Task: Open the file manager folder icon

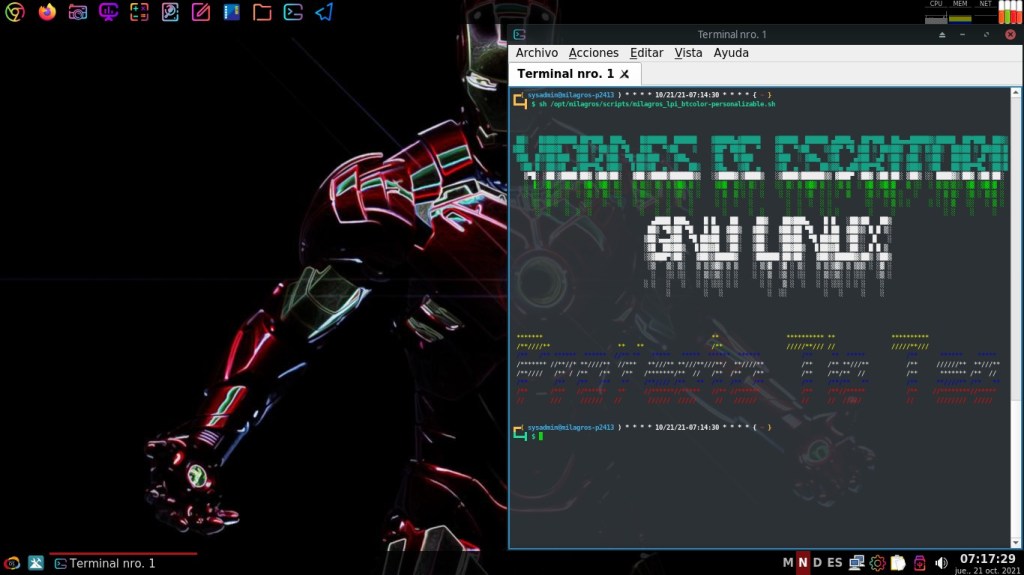Action: point(262,12)
